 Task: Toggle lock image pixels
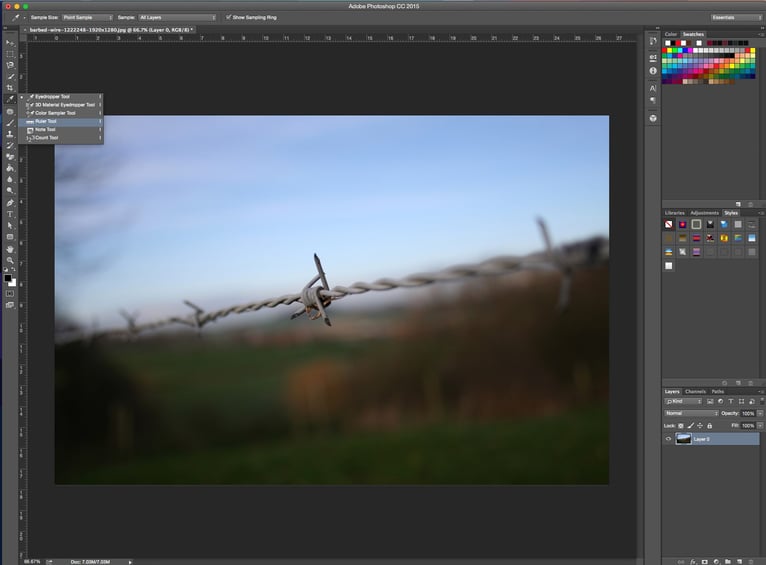click(691, 426)
